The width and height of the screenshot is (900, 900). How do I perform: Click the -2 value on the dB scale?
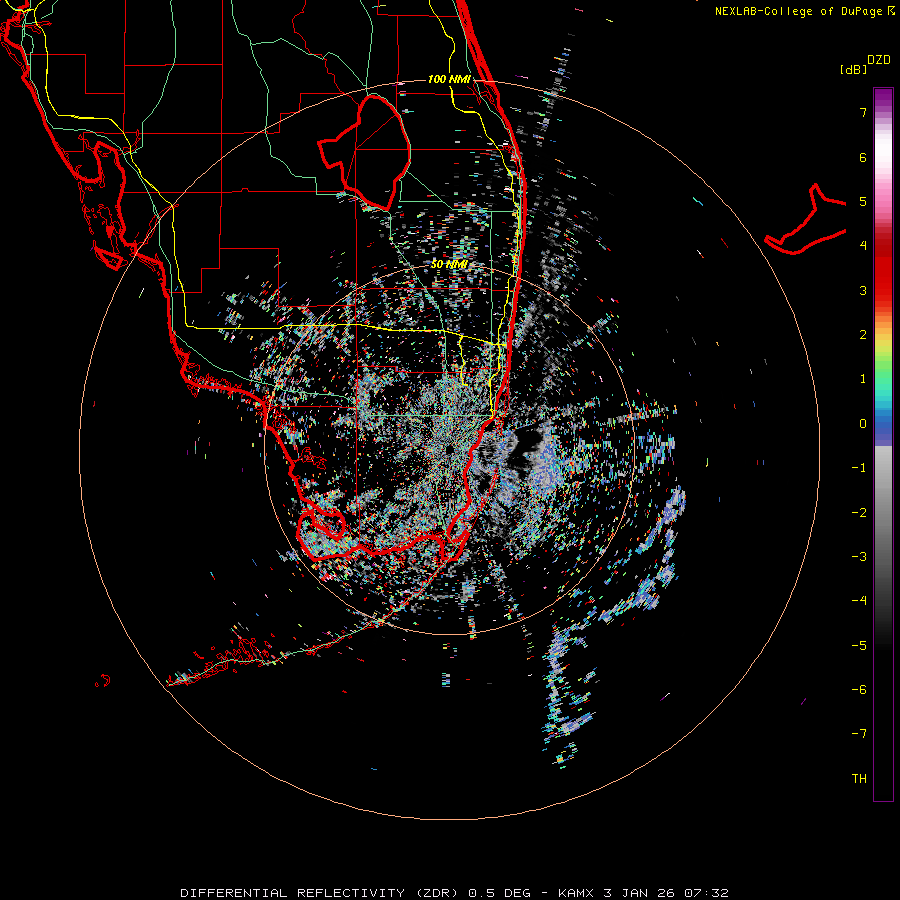[x=859, y=513]
